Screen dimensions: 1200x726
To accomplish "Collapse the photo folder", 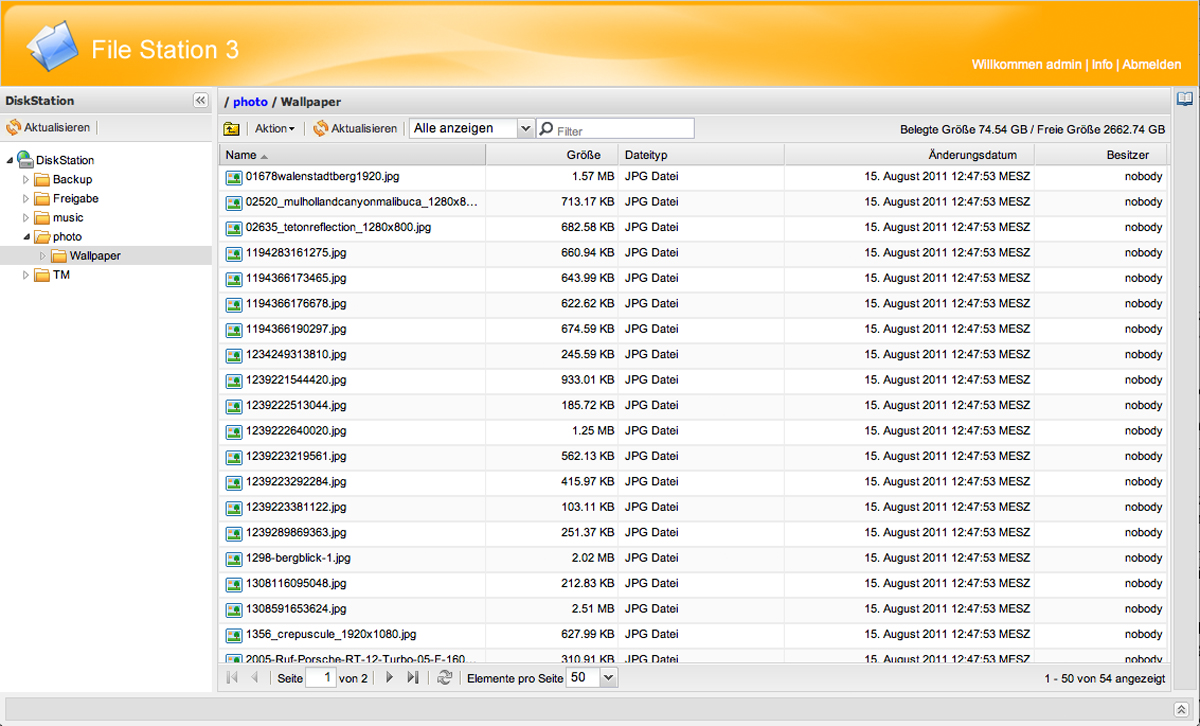I will (27, 237).
